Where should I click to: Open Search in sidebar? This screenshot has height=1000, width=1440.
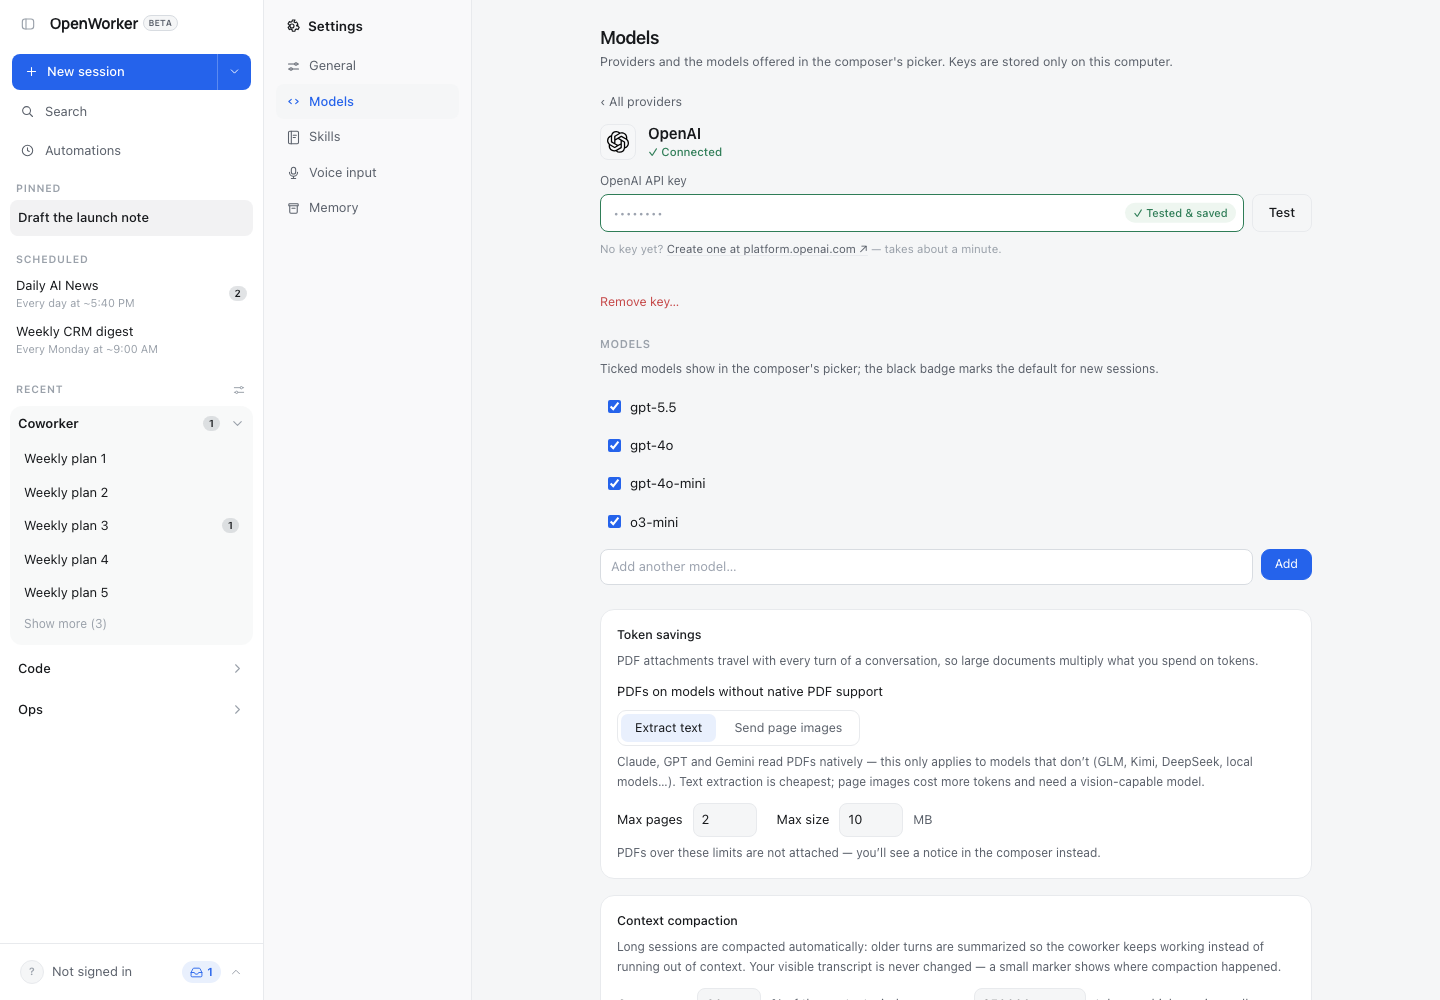[x=131, y=112]
